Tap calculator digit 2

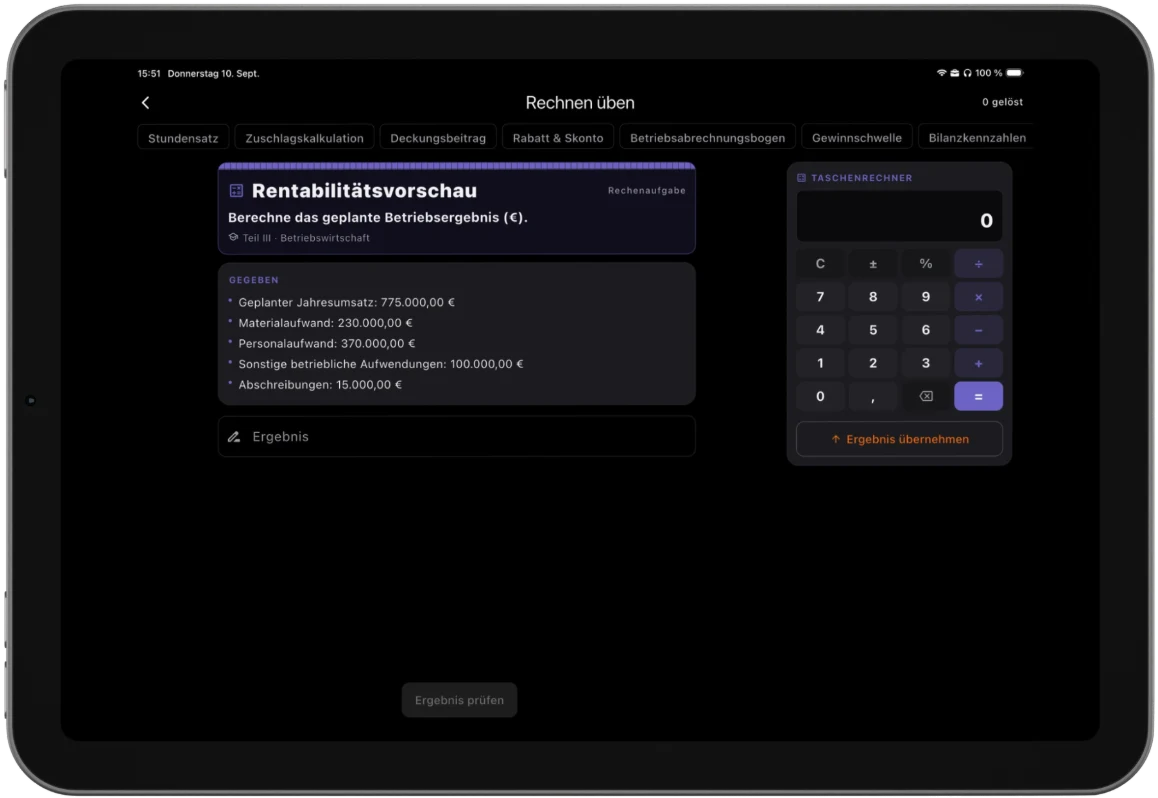tap(873, 363)
